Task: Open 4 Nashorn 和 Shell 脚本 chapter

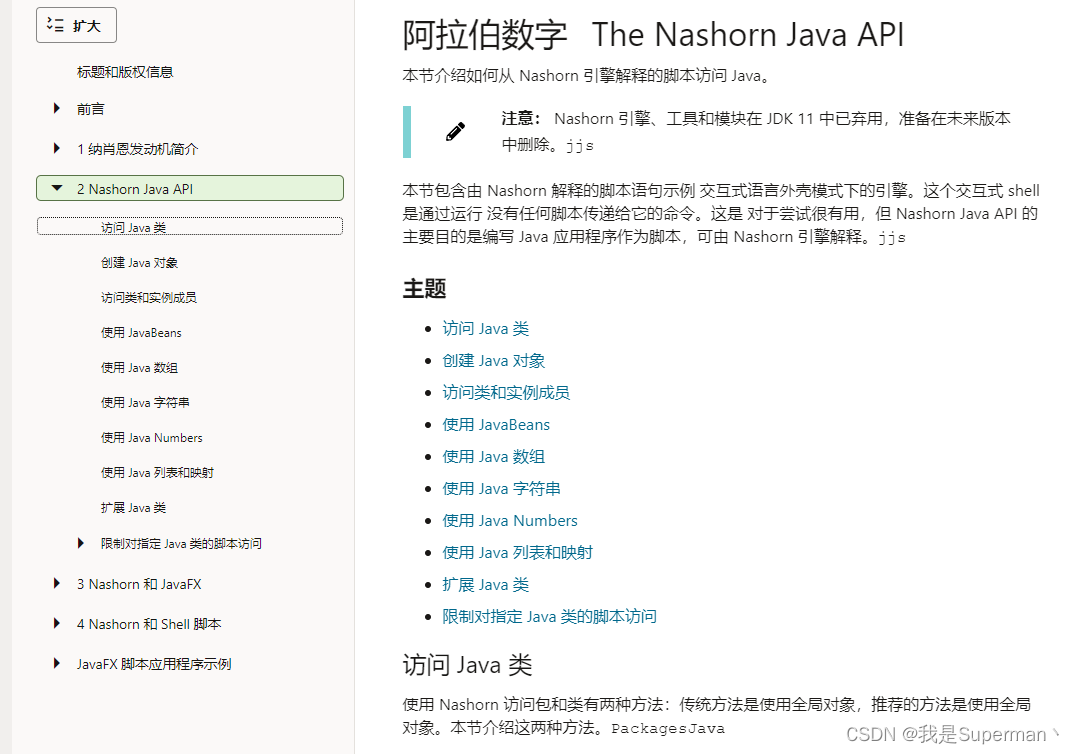Action: click(x=149, y=624)
